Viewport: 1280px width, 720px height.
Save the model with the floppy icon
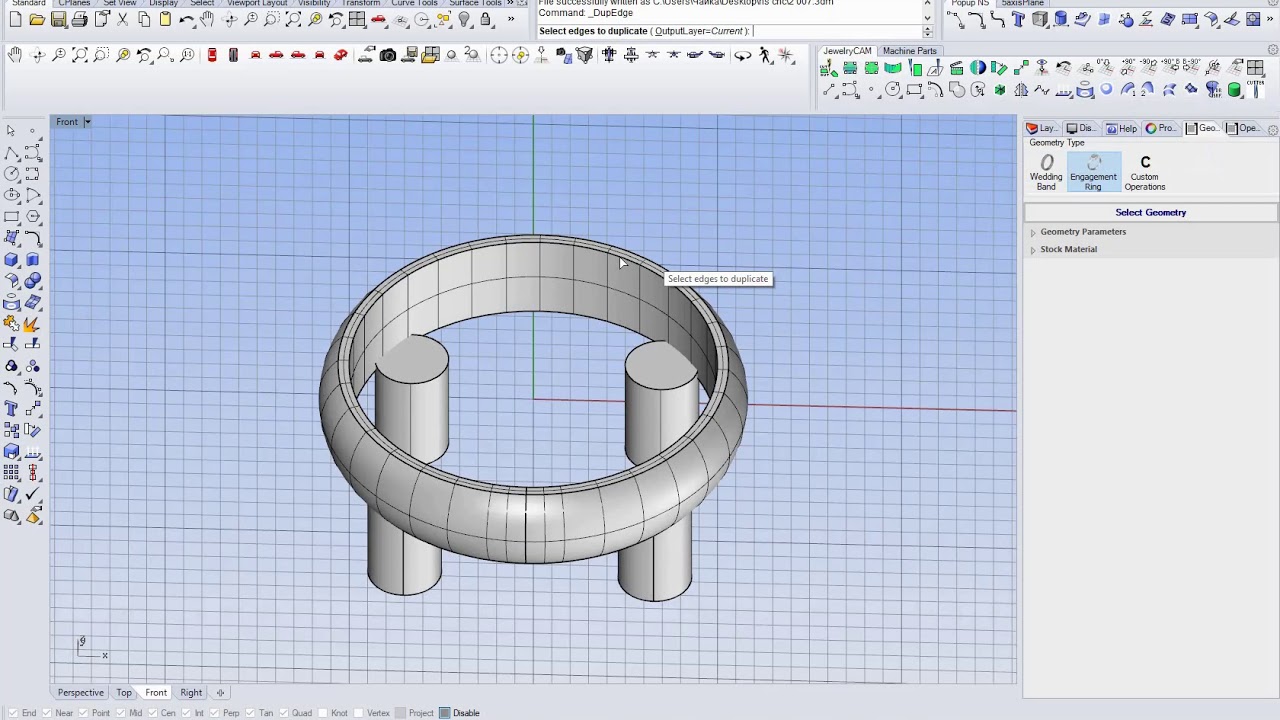pyautogui.click(x=58, y=20)
